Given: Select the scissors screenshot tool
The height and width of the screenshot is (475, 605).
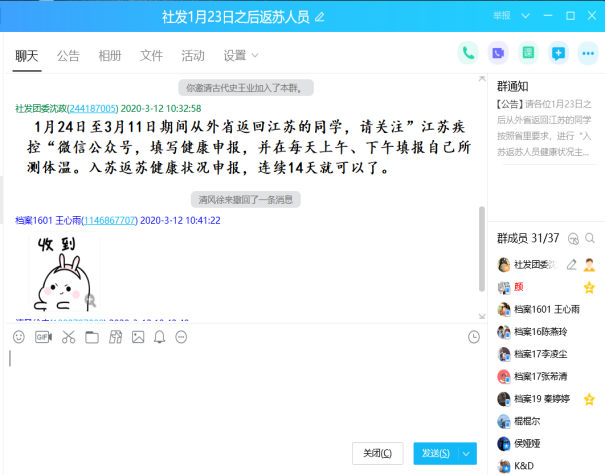Looking at the screenshot, I should pos(68,337).
